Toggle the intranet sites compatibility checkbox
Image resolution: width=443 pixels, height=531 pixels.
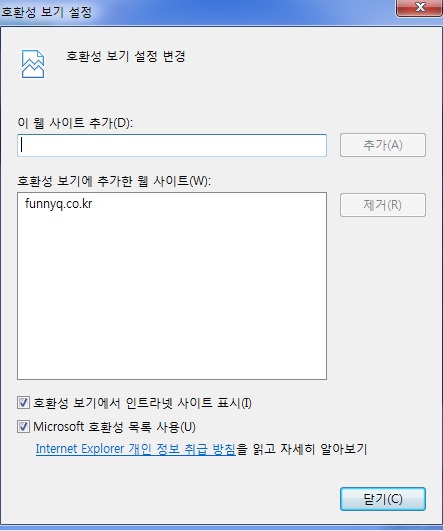click(23, 403)
